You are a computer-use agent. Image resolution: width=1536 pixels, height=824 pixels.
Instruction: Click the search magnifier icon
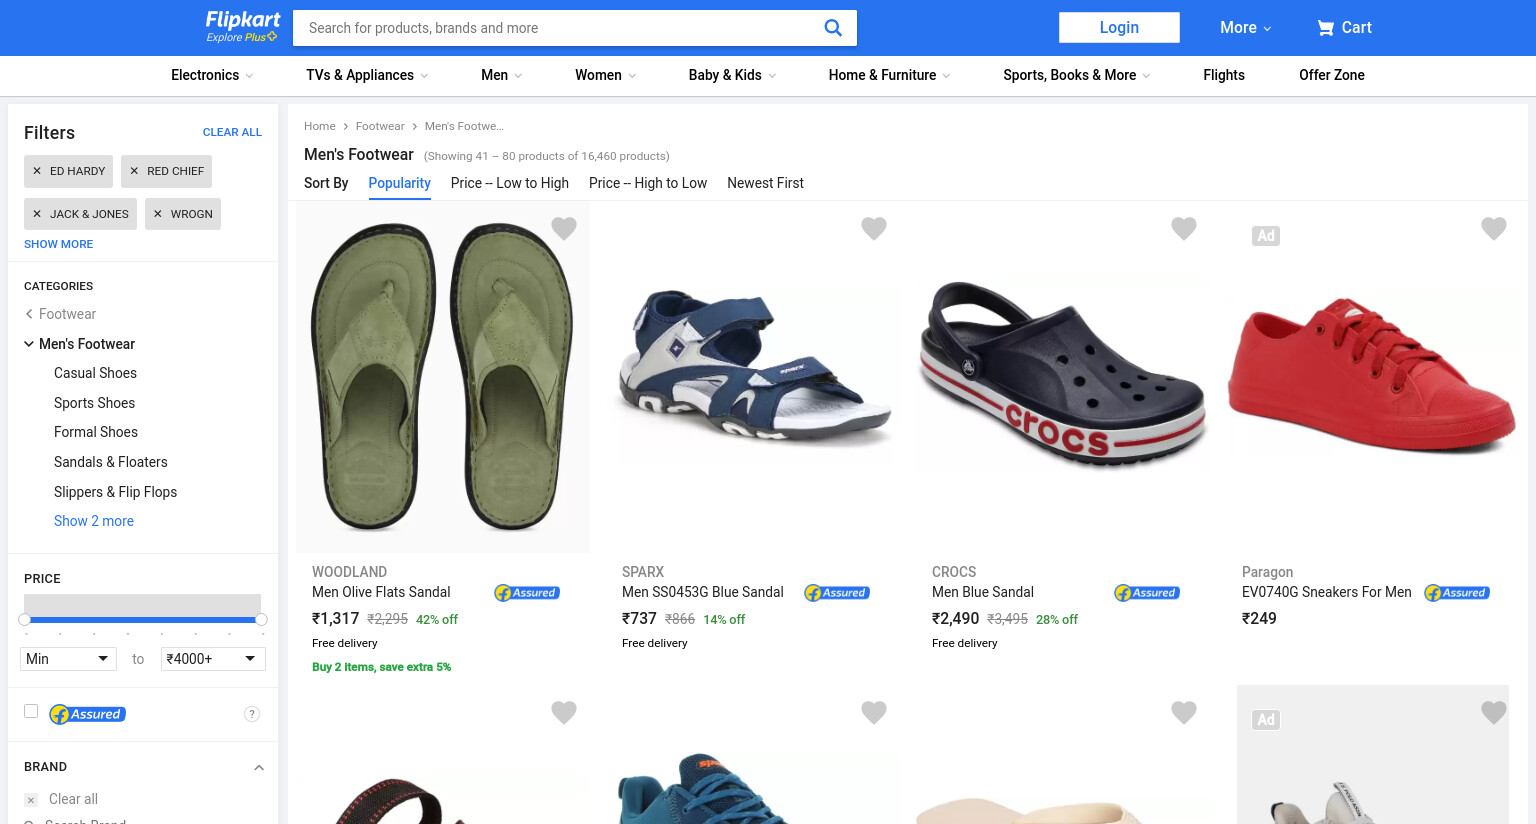pyautogui.click(x=832, y=28)
